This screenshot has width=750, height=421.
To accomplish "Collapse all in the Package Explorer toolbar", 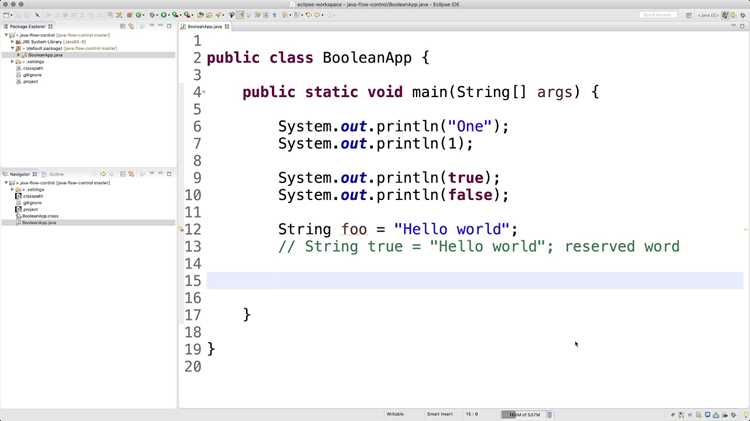I will click(x=123, y=26).
